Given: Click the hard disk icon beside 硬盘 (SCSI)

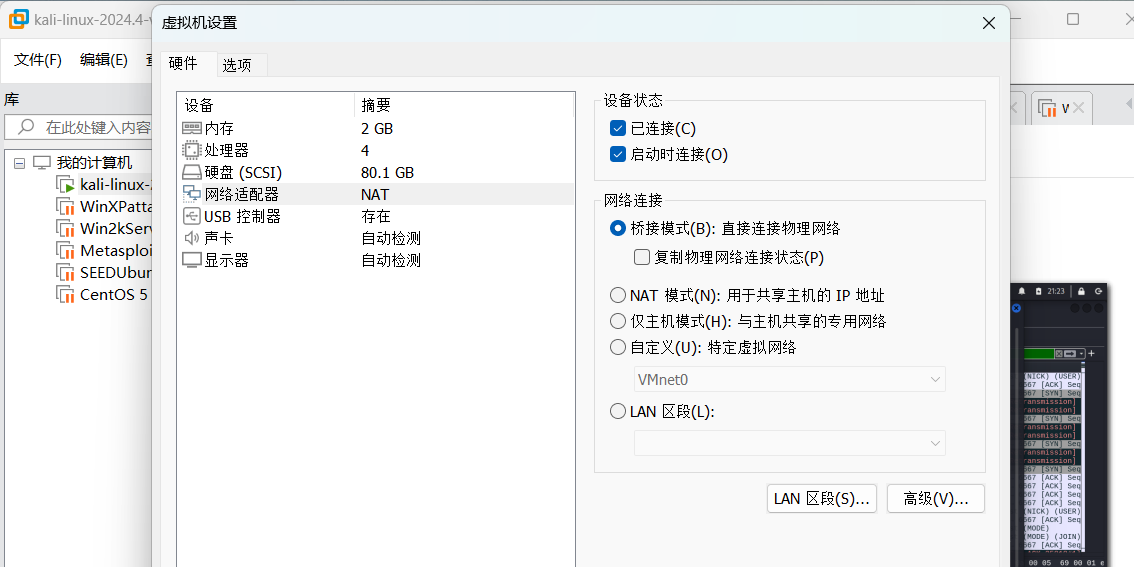Looking at the screenshot, I should (x=192, y=172).
